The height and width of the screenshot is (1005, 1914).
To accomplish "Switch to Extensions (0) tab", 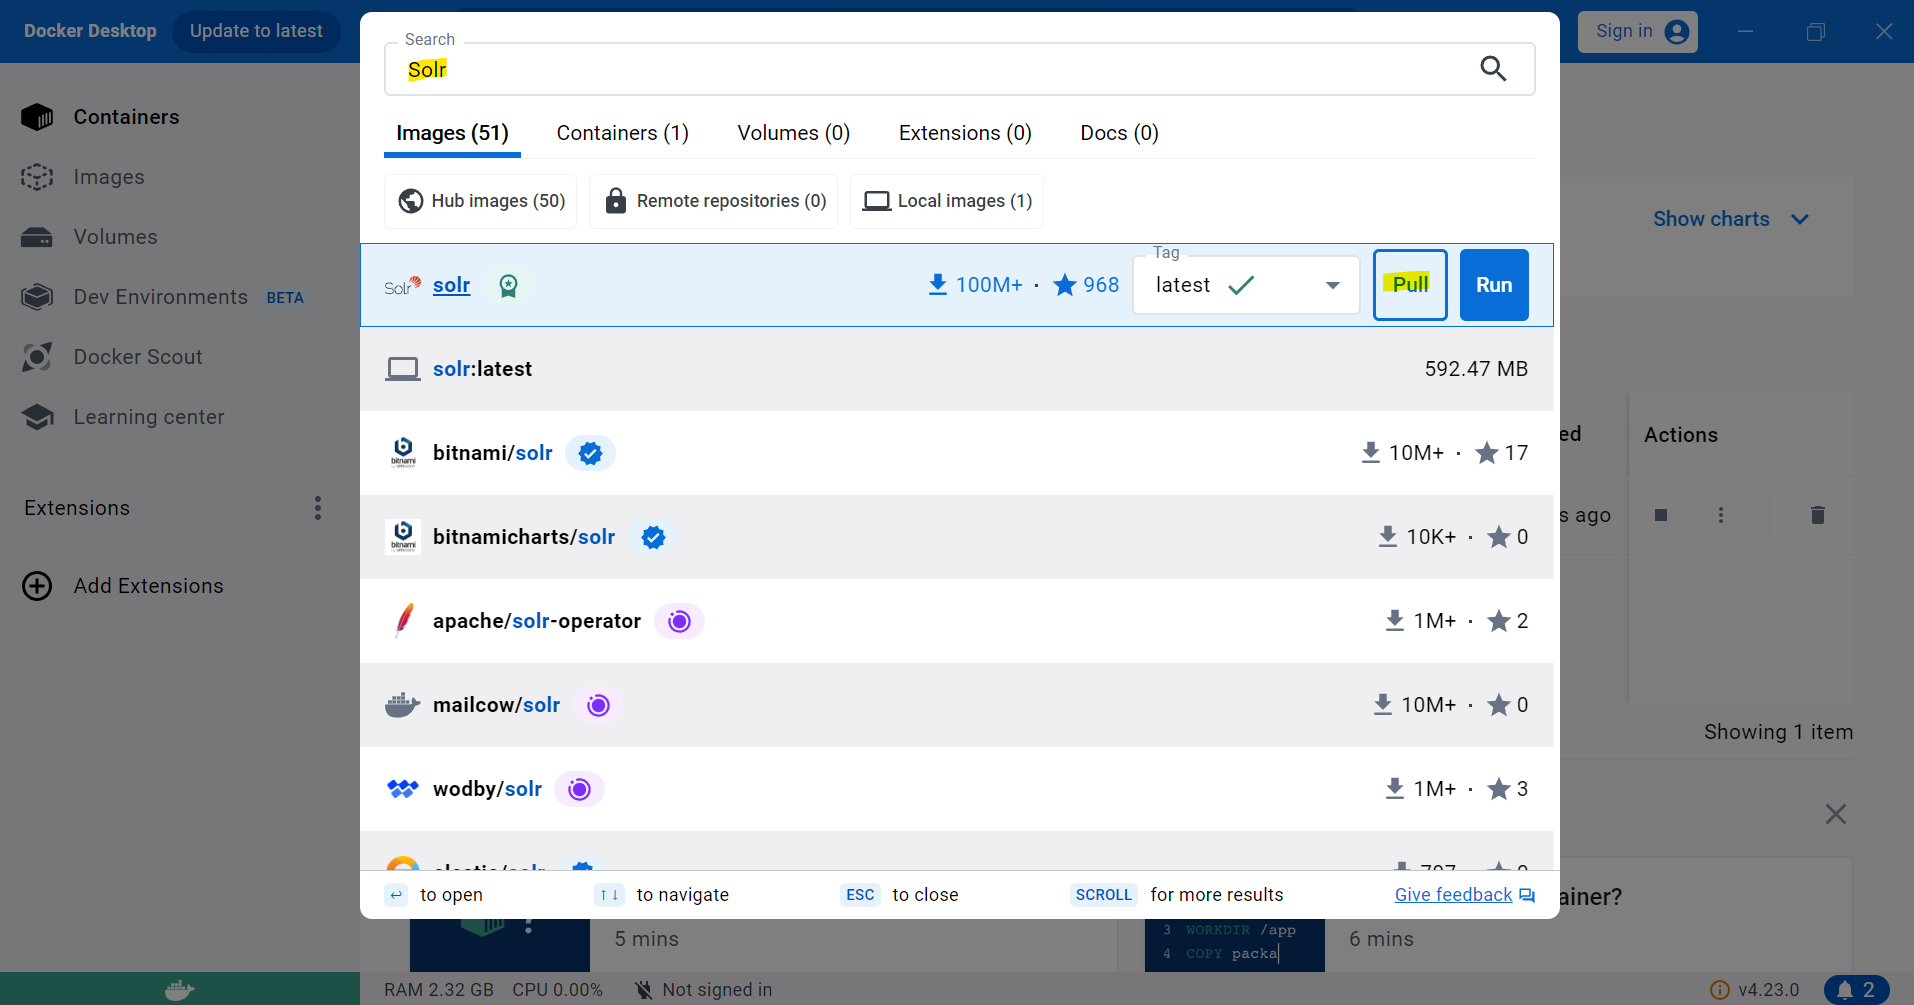I will 965,133.
